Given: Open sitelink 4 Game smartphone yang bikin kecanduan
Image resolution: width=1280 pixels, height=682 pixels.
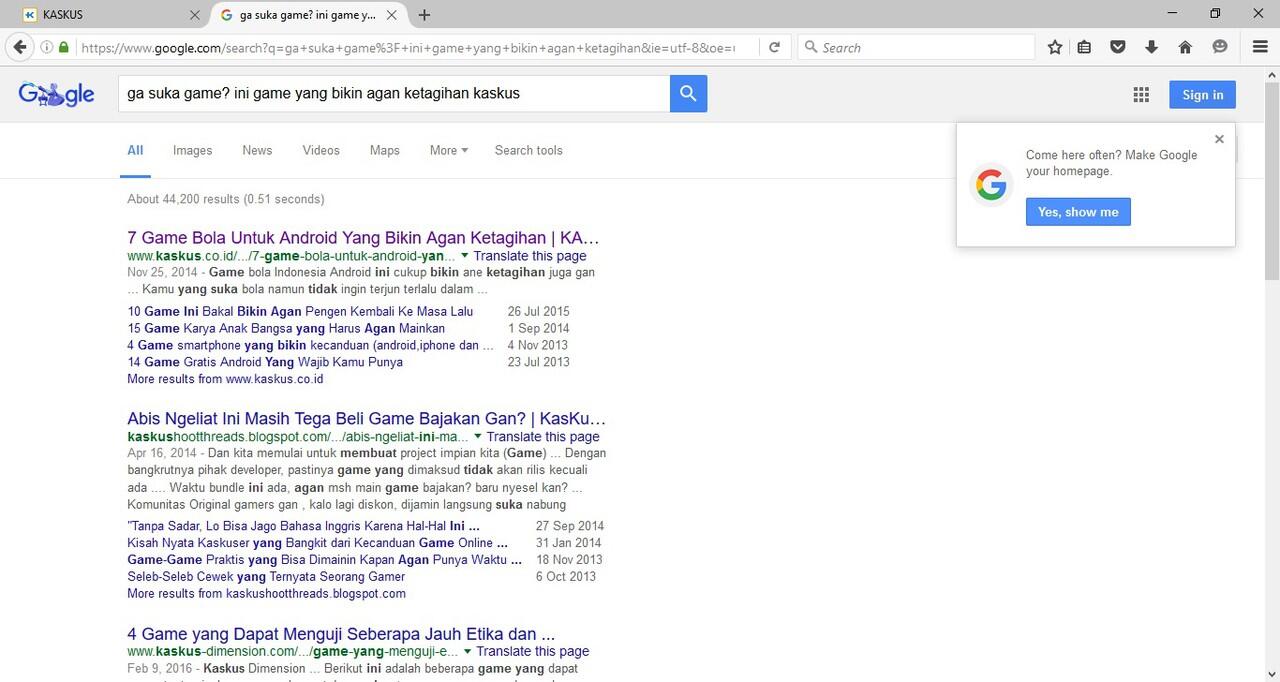Looking at the screenshot, I should (x=310, y=345).
